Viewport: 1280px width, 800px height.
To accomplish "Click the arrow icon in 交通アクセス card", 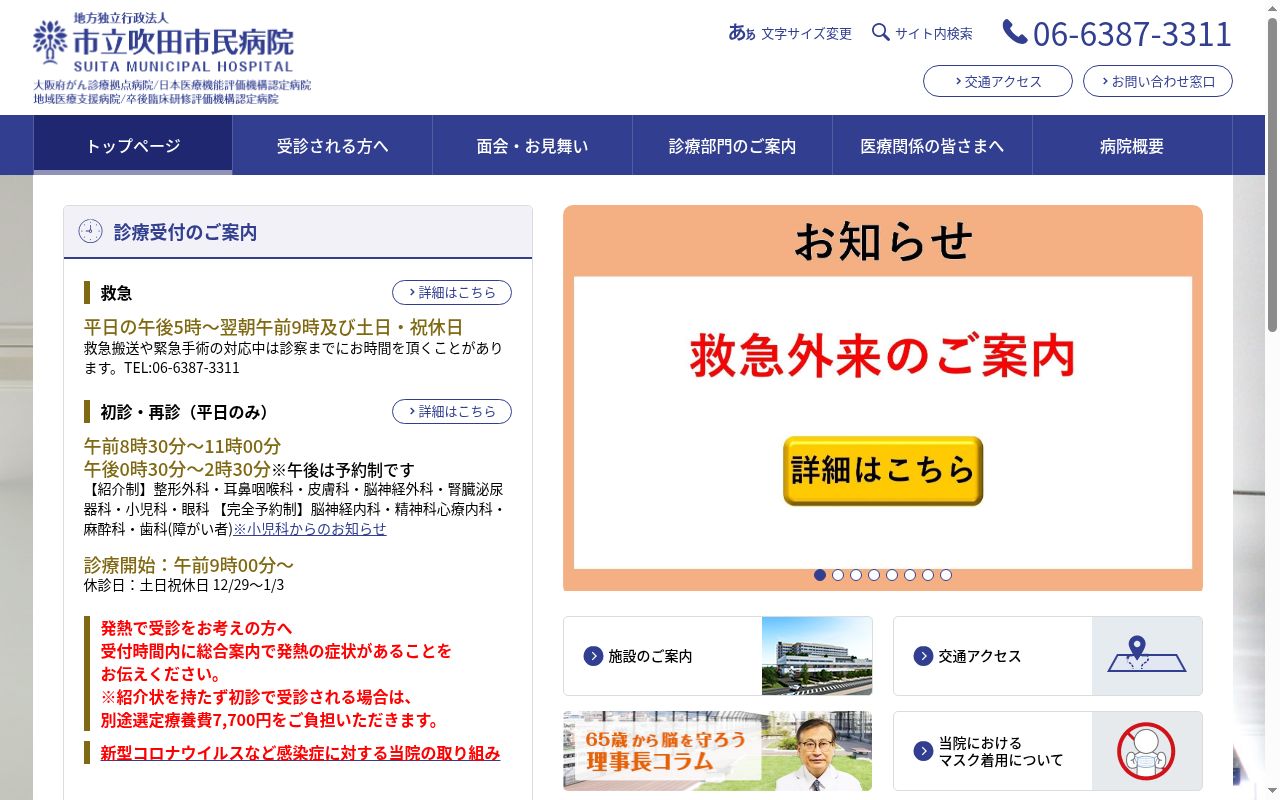I will 923,656.
